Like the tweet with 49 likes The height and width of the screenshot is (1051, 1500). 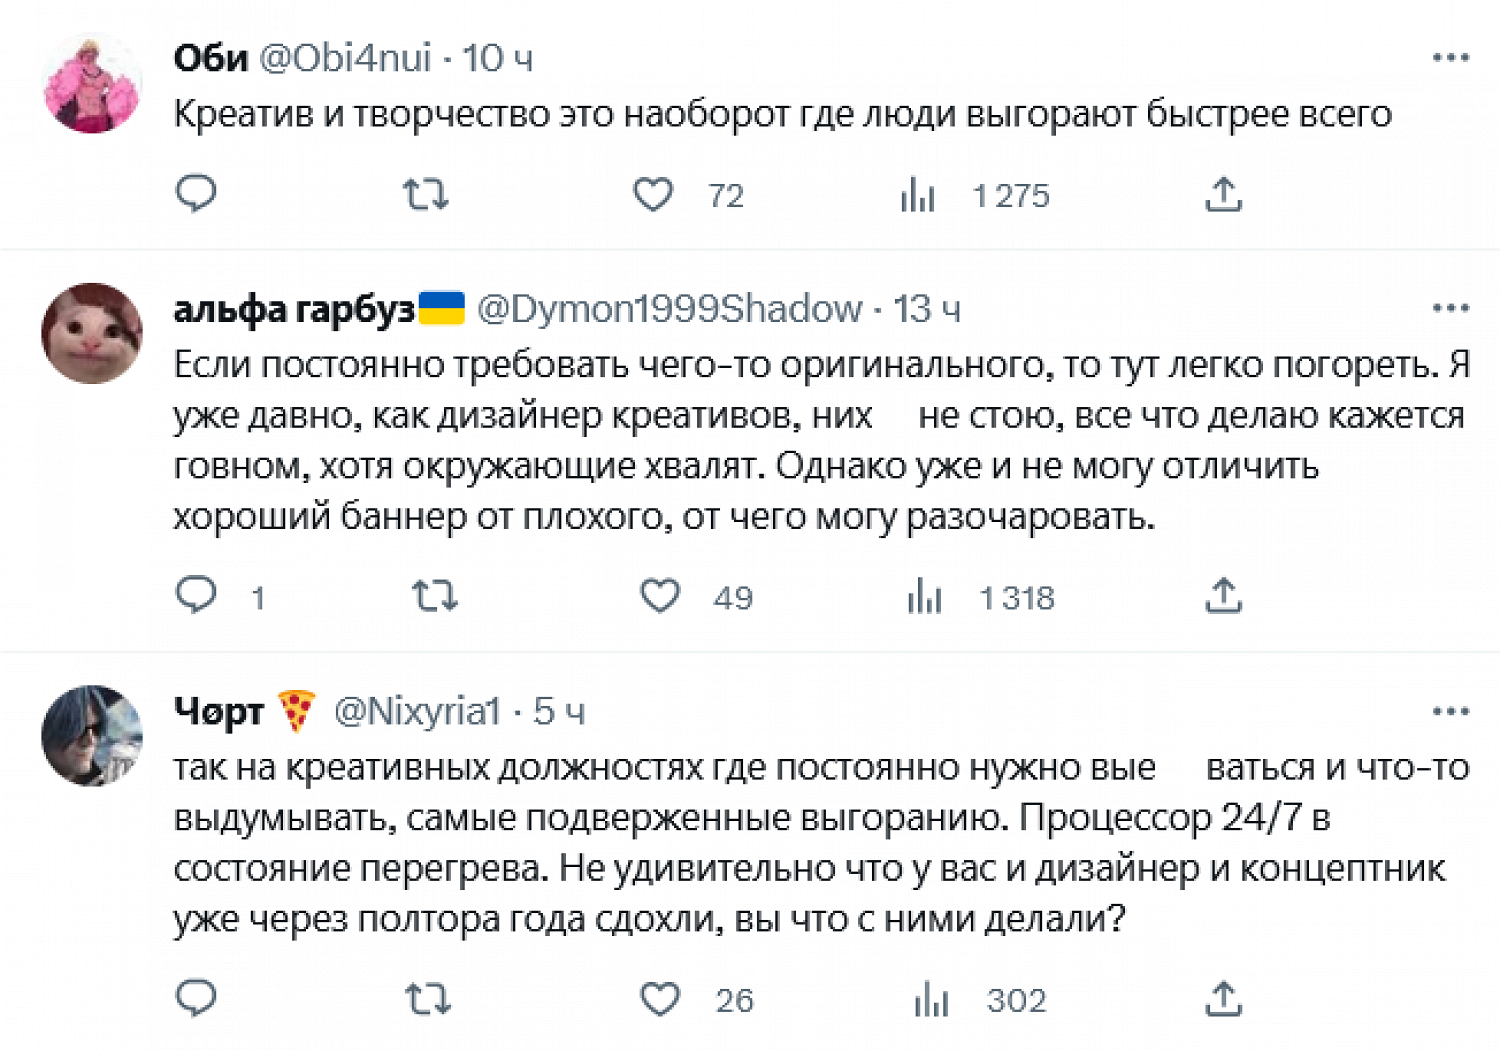pos(660,596)
